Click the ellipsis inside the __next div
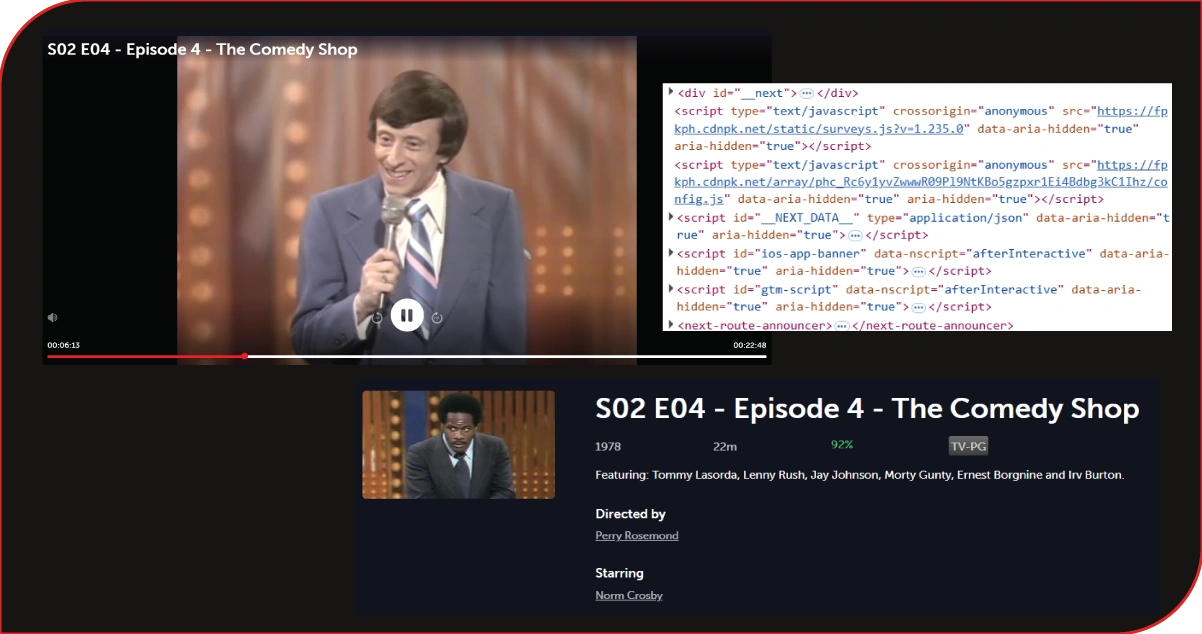This screenshot has width=1202, height=634. 807,93
